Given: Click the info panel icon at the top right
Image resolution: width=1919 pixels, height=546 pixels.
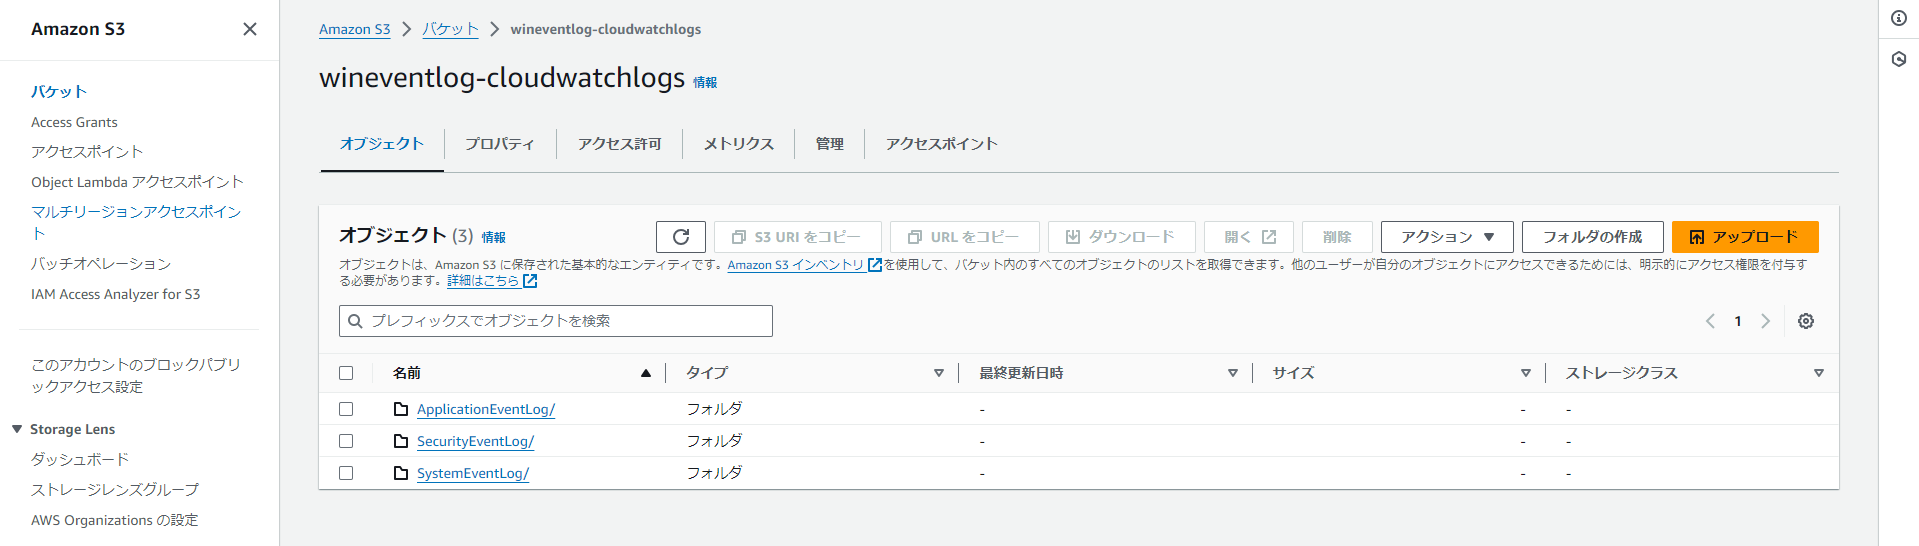Looking at the screenshot, I should 1899,18.
